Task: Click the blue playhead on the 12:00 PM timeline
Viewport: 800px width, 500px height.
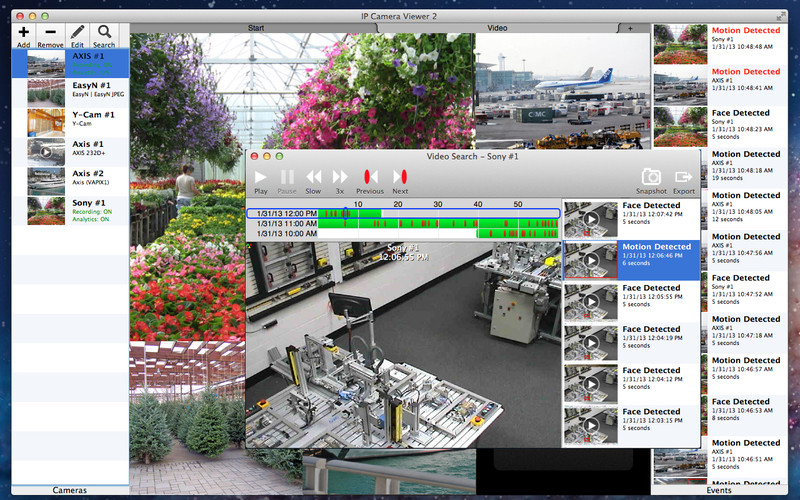Action: pos(345,213)
